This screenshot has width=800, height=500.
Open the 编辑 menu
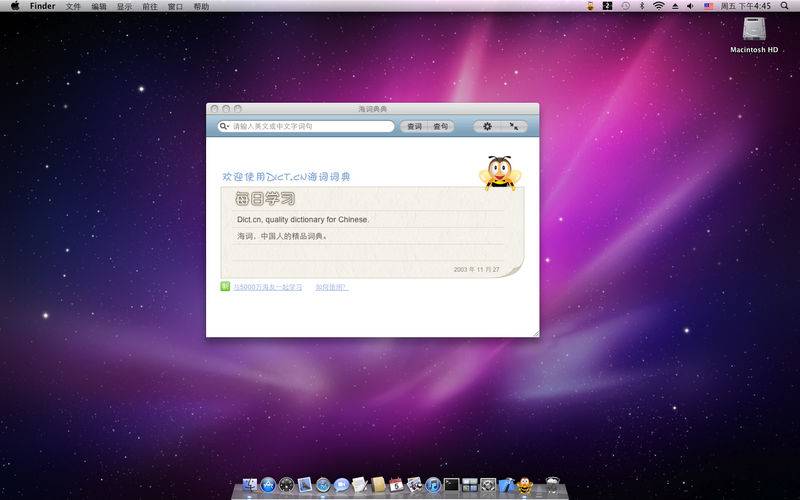(98, 7)
